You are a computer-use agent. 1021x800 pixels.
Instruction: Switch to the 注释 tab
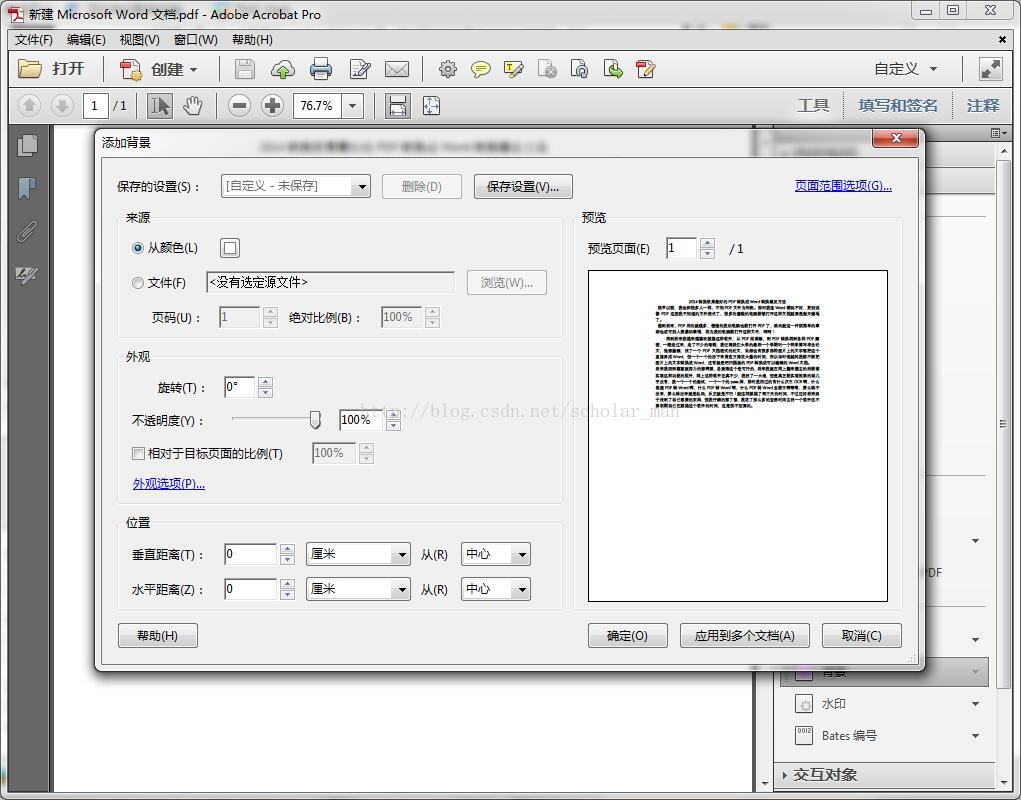[983, 105]
